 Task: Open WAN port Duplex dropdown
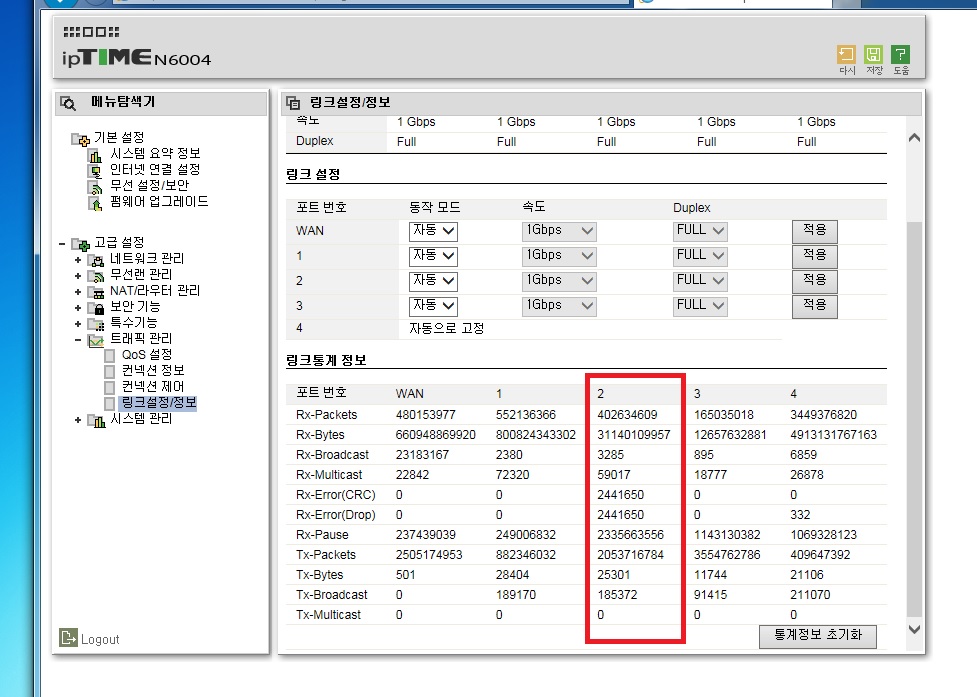(700, 231)
